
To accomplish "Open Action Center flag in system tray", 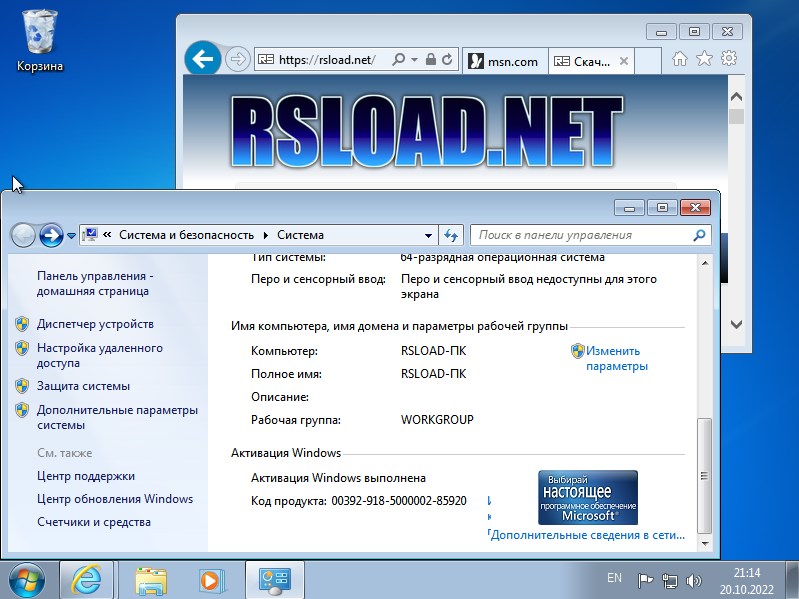I will pos(646,580).
